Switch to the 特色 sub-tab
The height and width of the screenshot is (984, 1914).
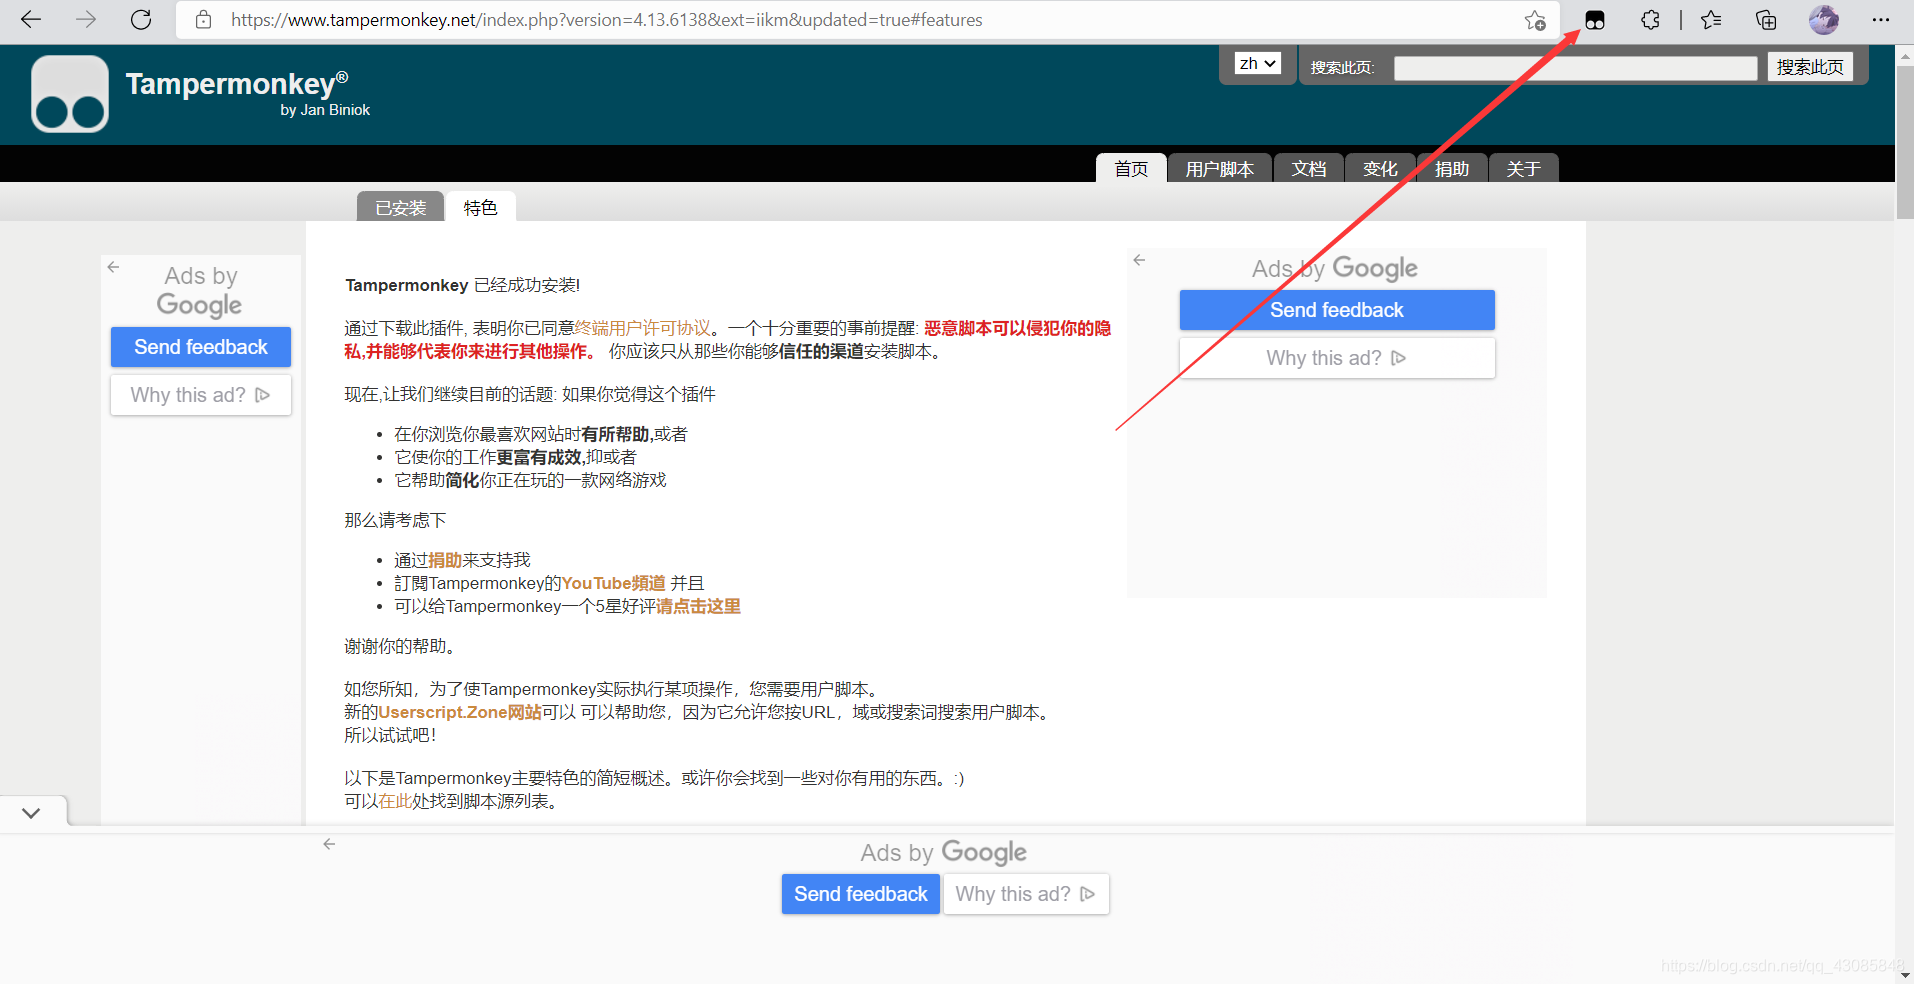coord(480,207)
